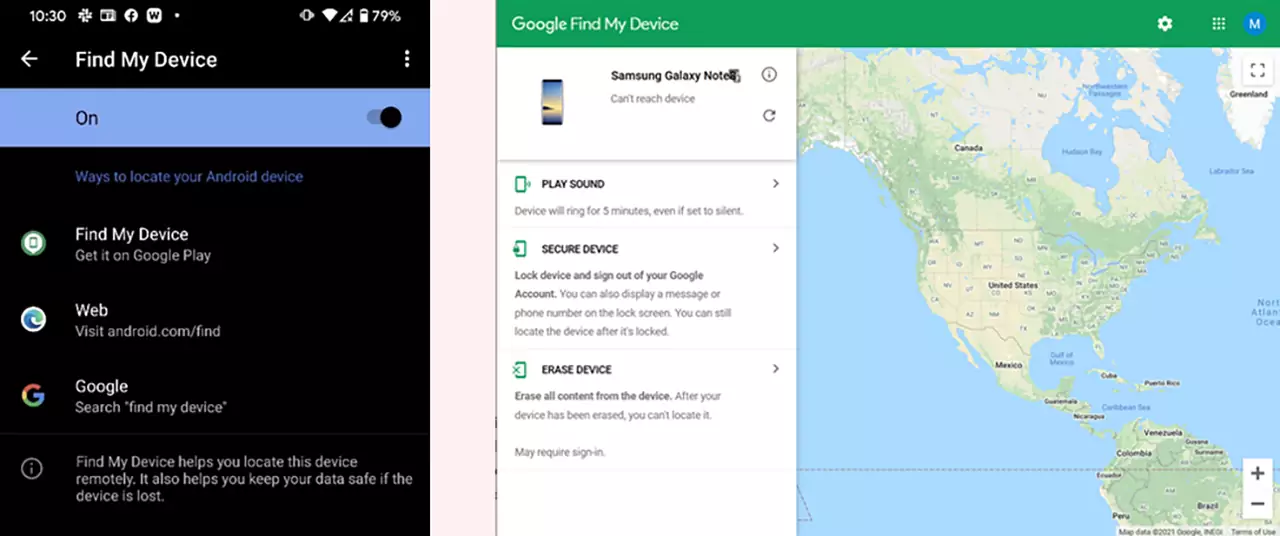The height and width of the screenshot is (536, 1280).
Task: Tap the Slack notification icon in status bar
Action: pos(84,16)
